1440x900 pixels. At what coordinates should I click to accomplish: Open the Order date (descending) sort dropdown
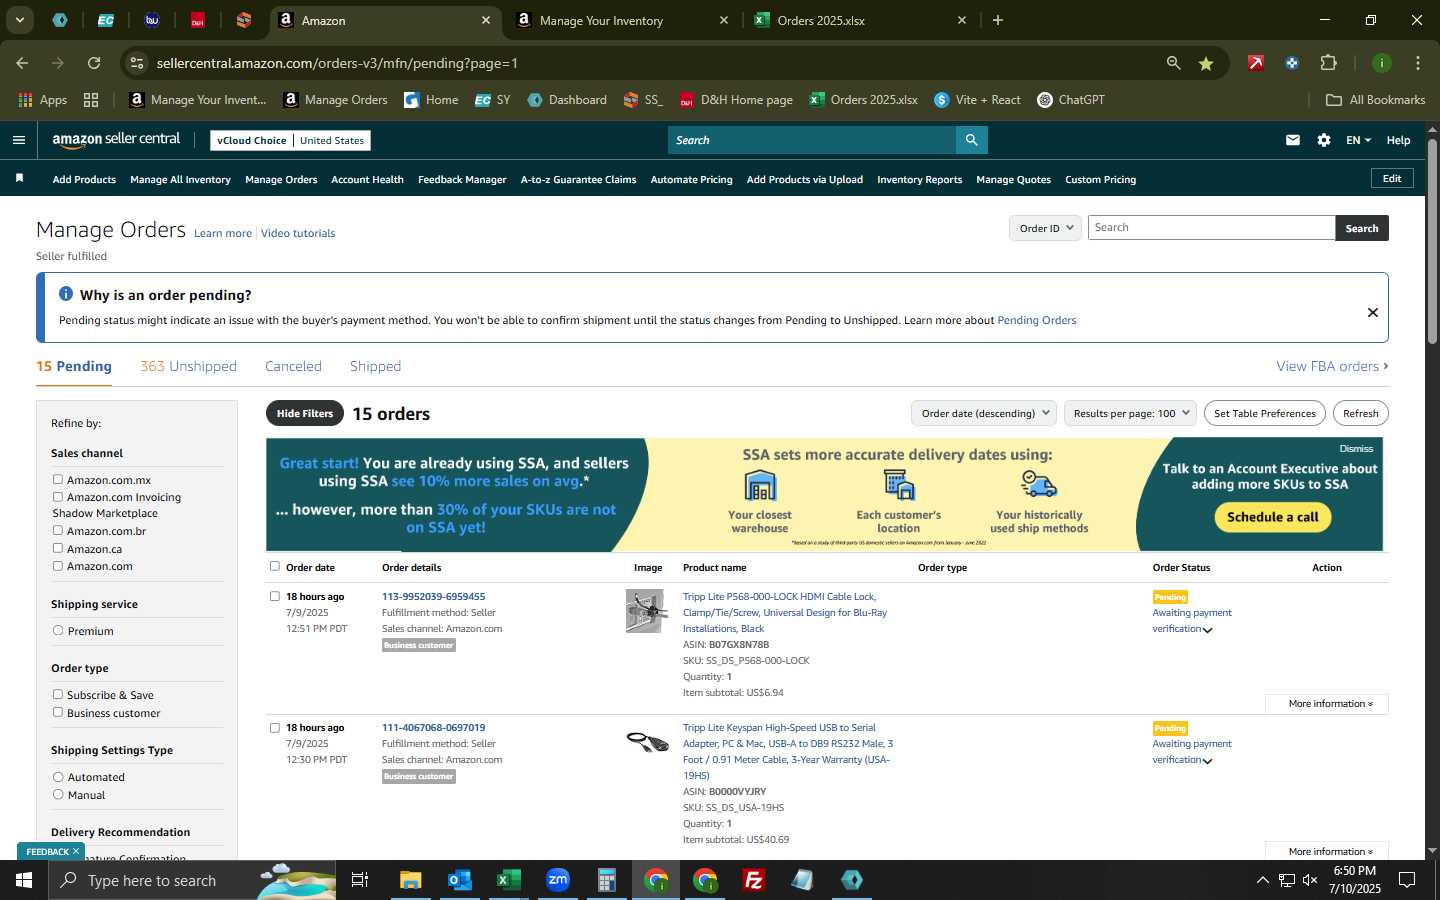[984, 413]
